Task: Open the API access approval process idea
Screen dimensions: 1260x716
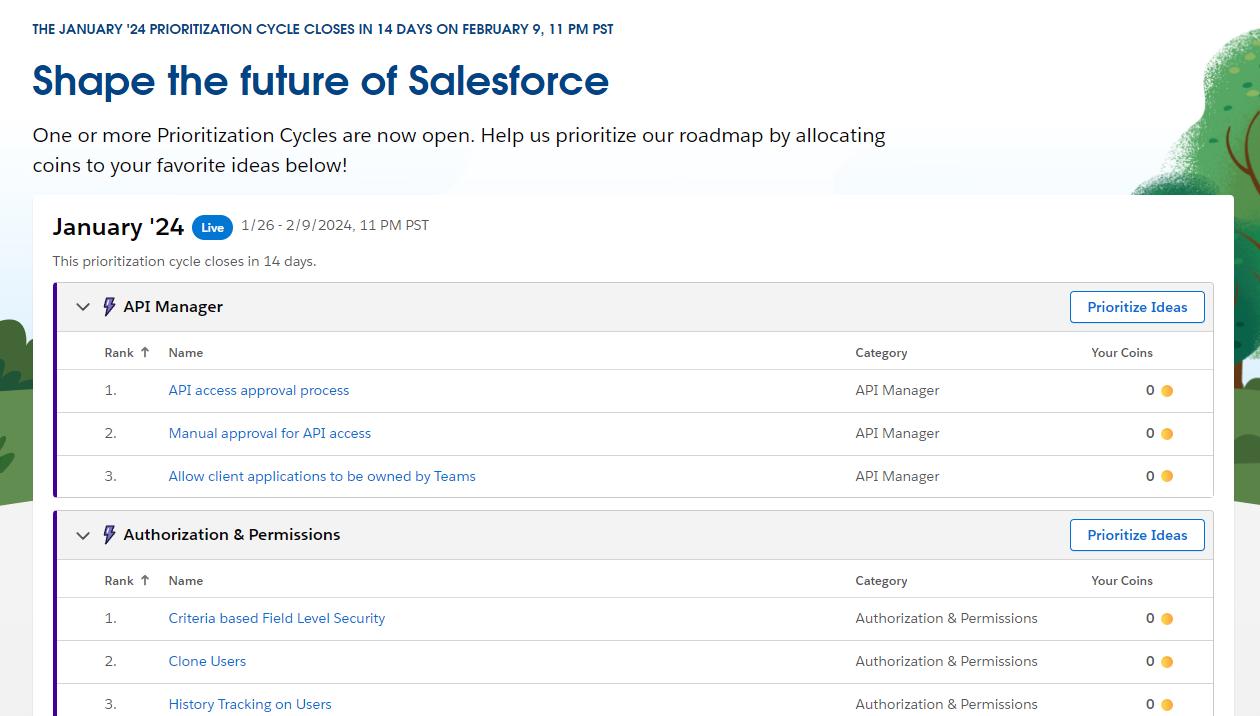Action: (x=259, y=390)
